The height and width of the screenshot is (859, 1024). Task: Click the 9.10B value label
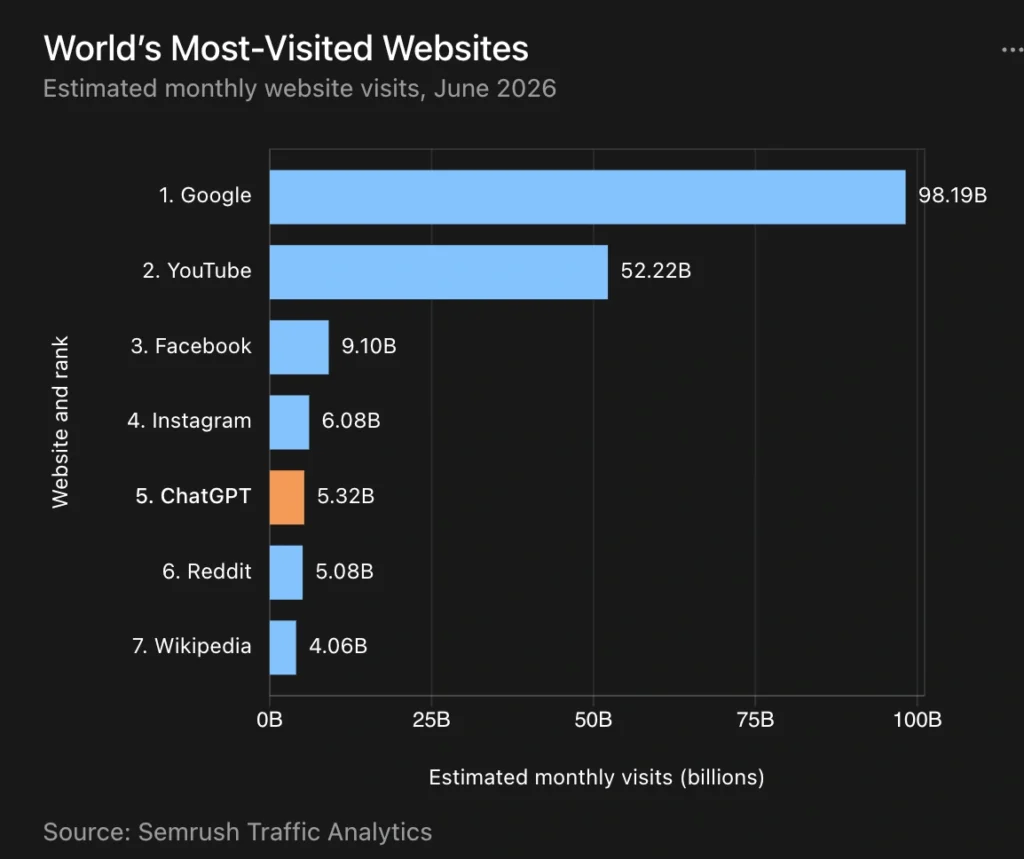(369, 346)
